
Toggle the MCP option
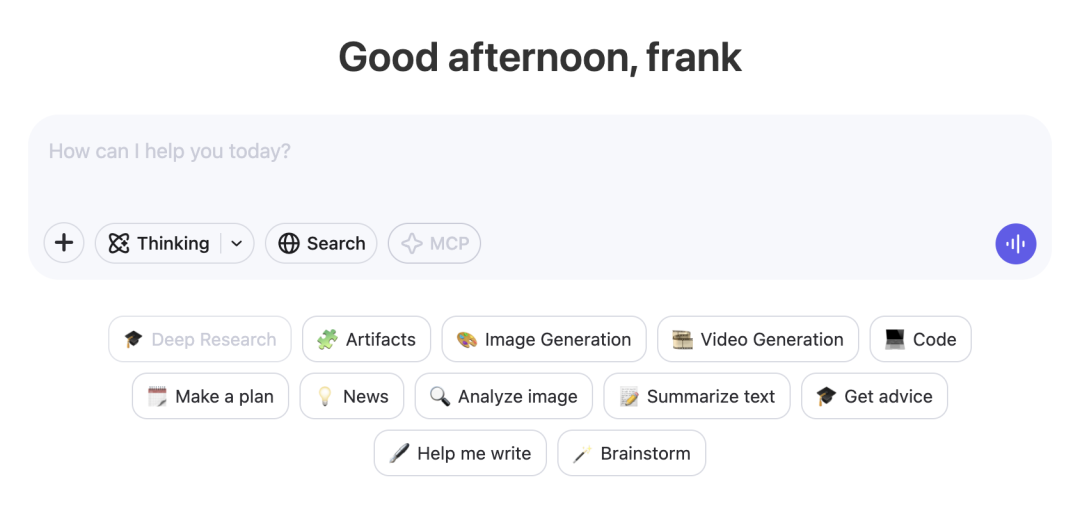[435, 243]
